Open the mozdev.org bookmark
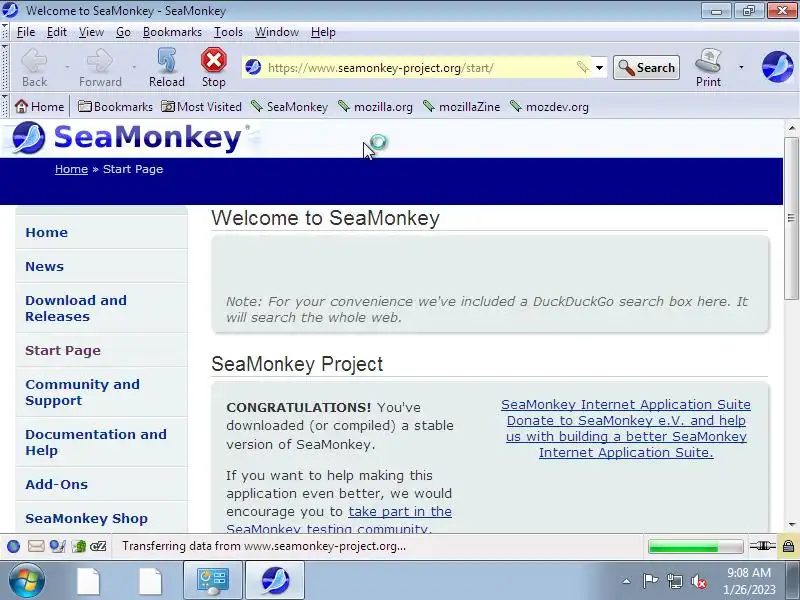Viewport: 800px width, 600px height. coord(549,107)
